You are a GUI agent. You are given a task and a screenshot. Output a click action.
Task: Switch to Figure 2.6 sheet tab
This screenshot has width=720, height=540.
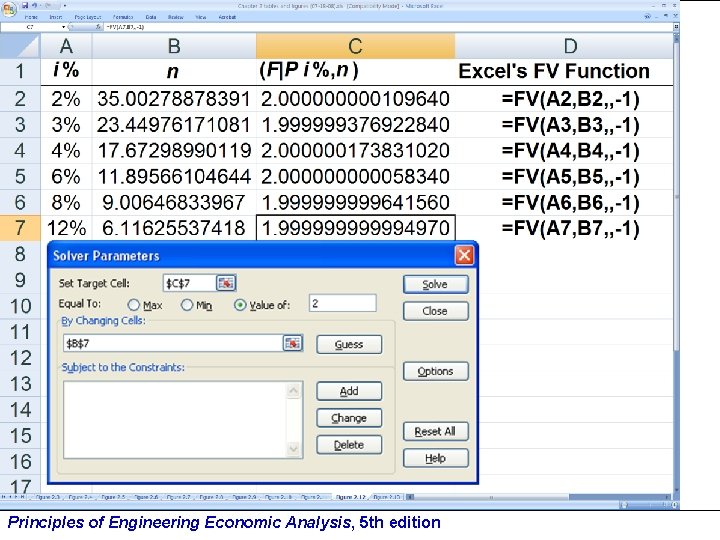pyautogui.click(x=146, y=497)
